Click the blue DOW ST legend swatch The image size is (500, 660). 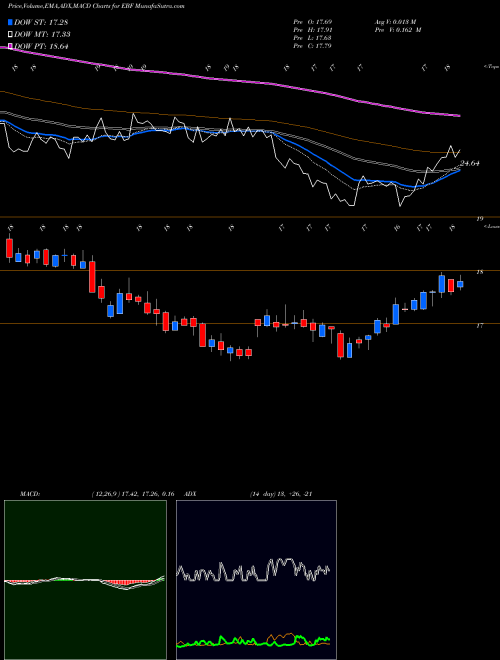10,22
